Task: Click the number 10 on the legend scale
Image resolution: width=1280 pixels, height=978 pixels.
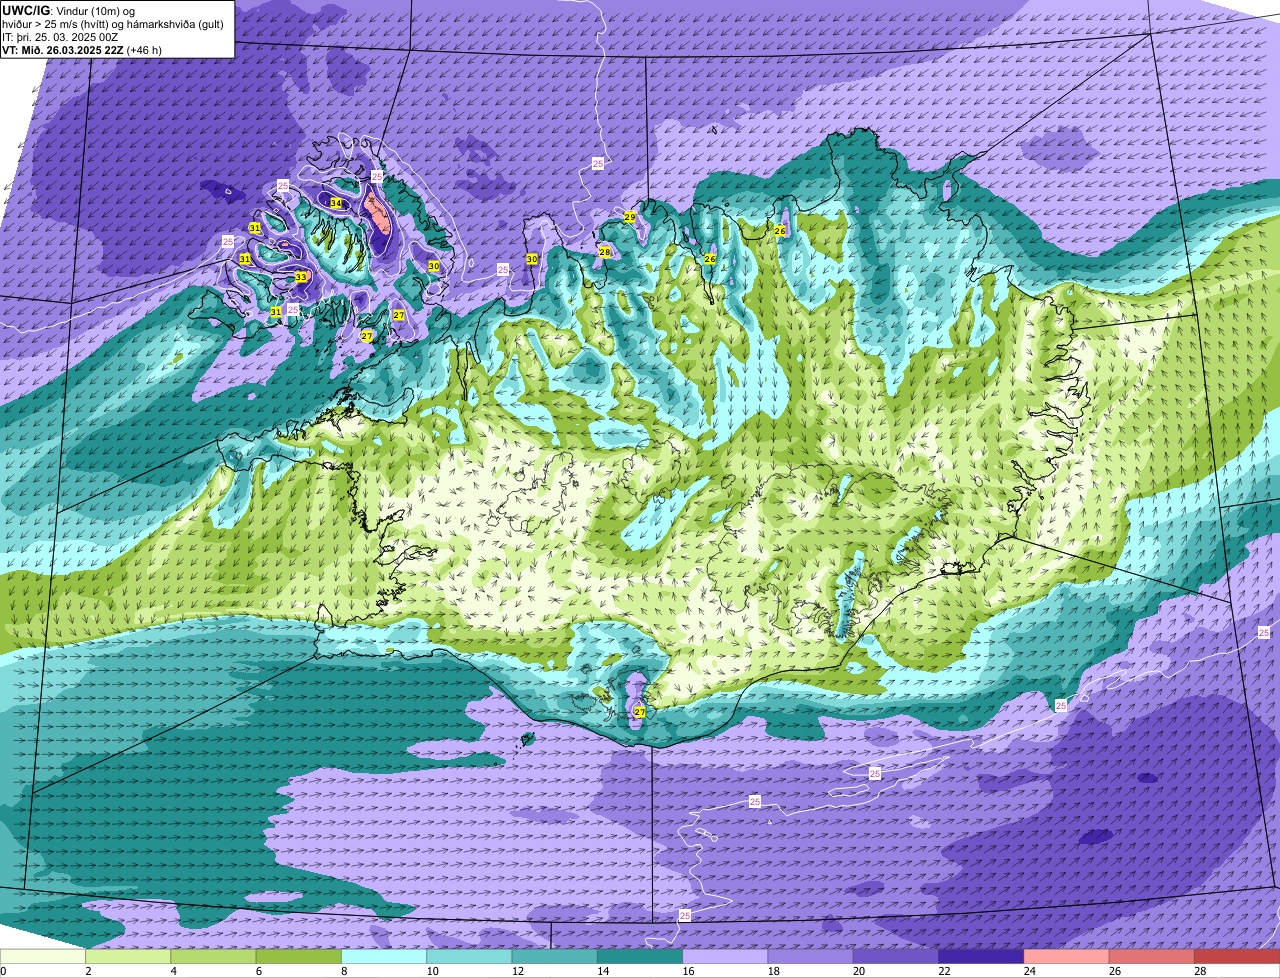Action: click(x=432, y=971)
